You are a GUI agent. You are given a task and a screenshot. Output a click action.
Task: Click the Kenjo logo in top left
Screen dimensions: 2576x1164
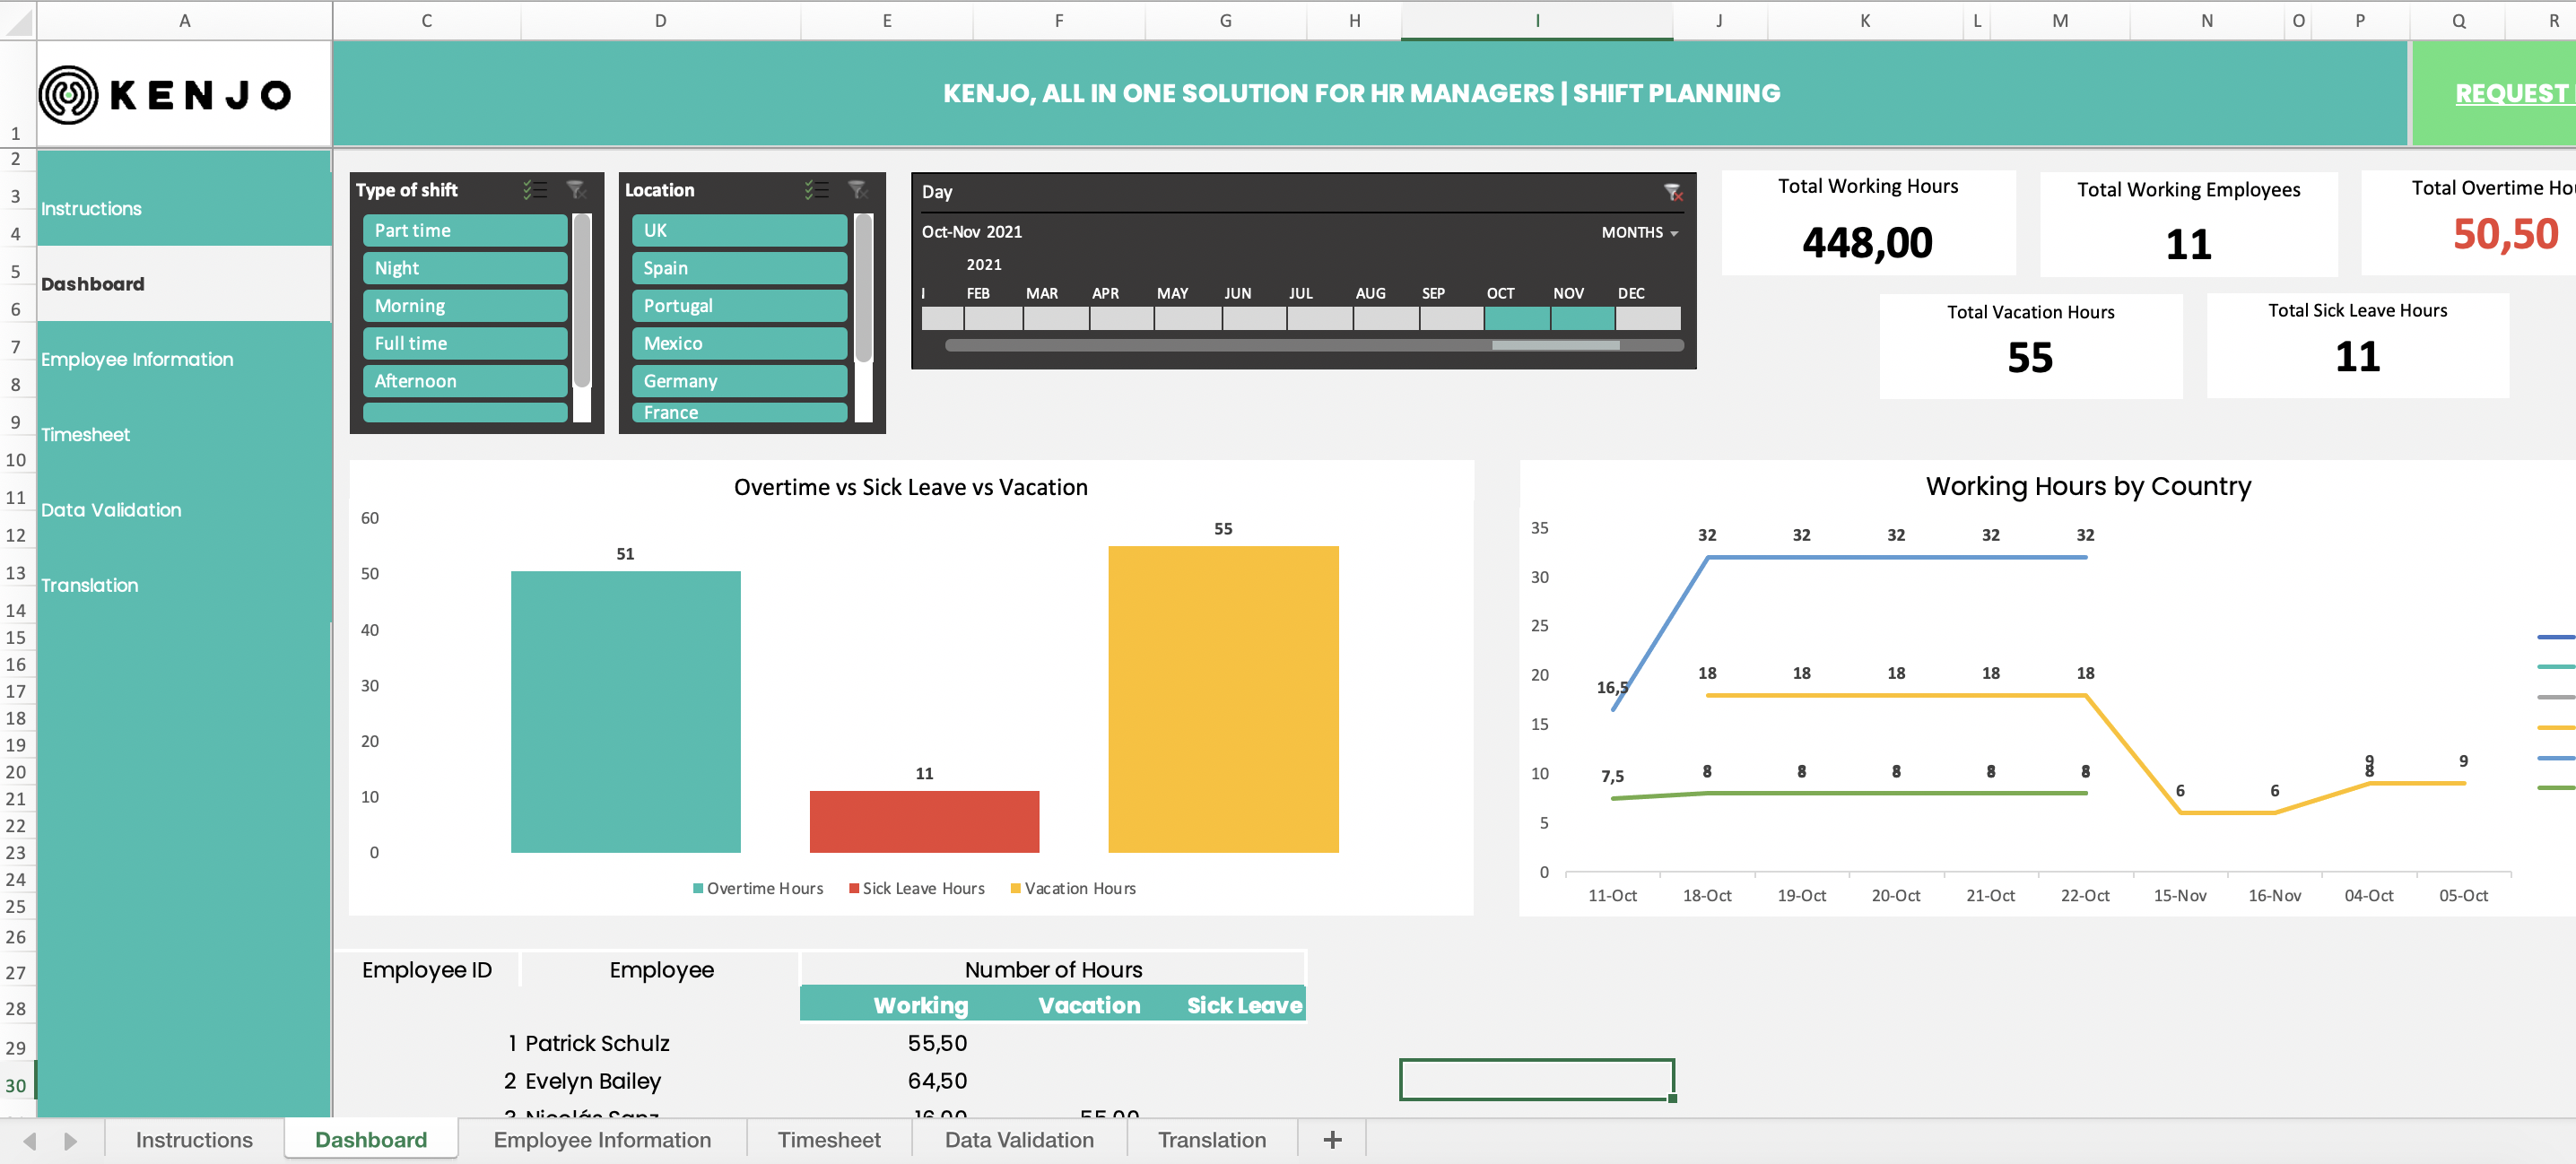172,92
